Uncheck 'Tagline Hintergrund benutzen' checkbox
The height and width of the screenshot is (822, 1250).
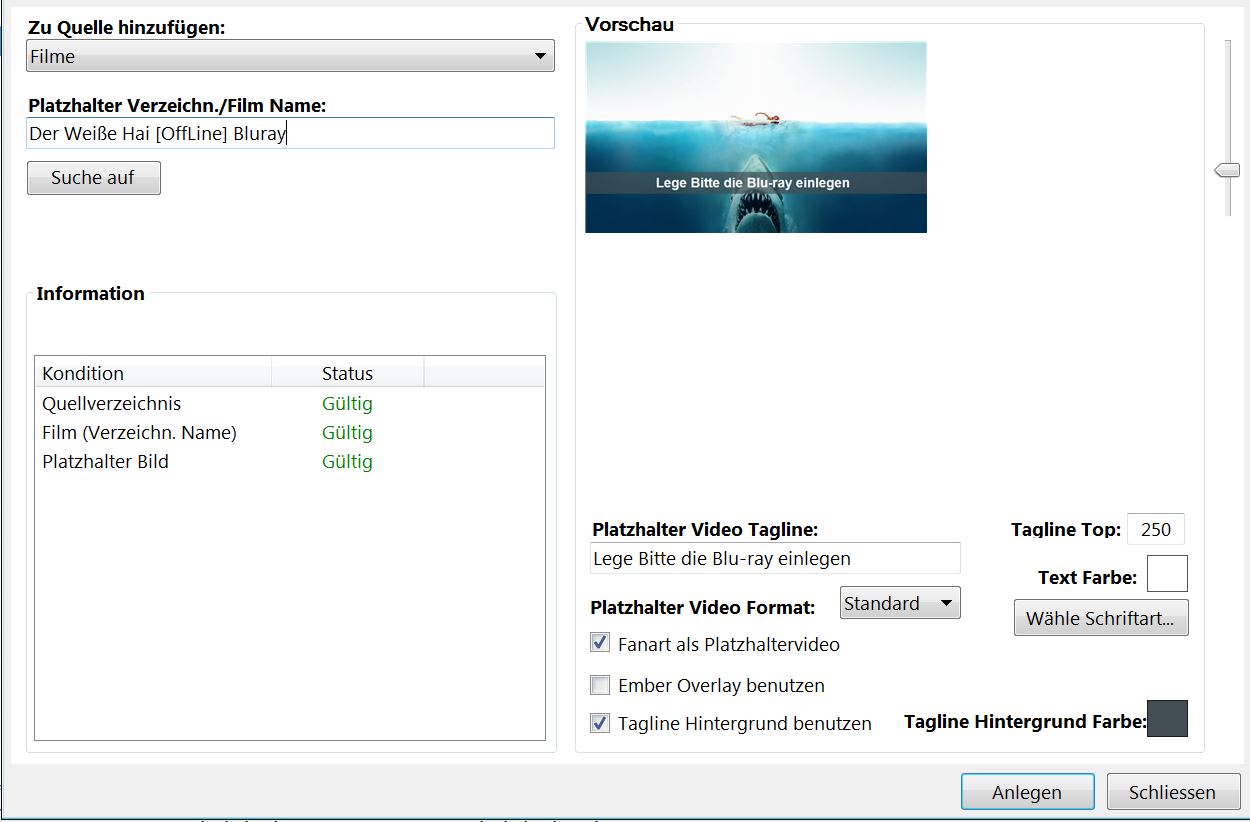600,722
